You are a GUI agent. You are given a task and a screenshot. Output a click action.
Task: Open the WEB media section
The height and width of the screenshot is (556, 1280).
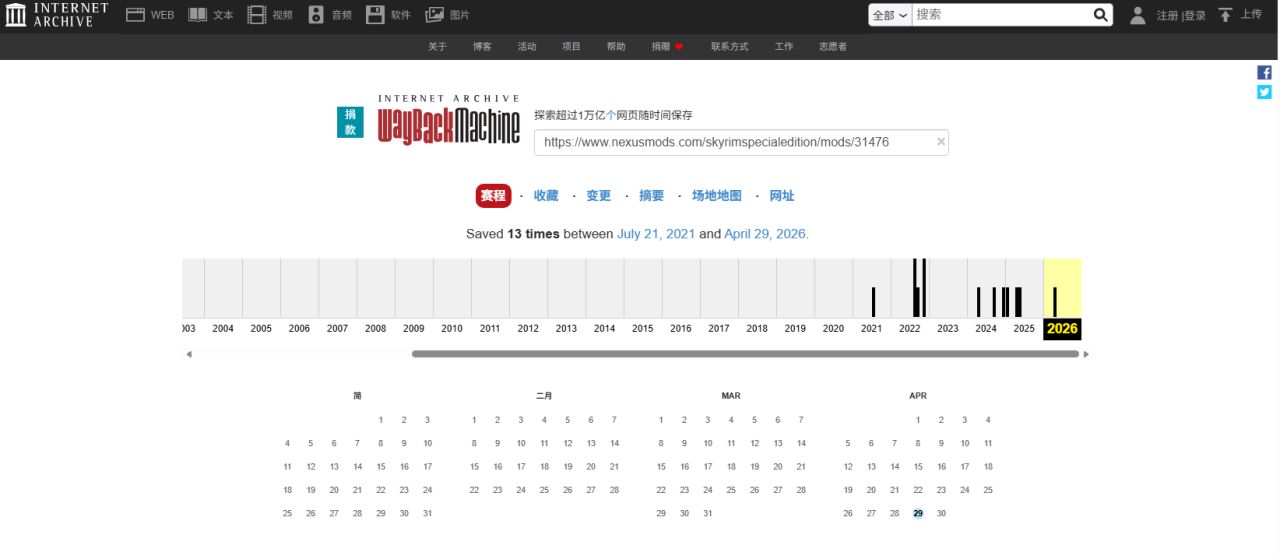(150, 15)
